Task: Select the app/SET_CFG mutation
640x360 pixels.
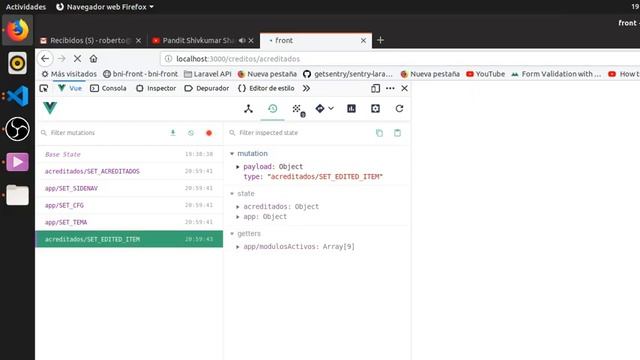Action: click(x=129, y=205)
